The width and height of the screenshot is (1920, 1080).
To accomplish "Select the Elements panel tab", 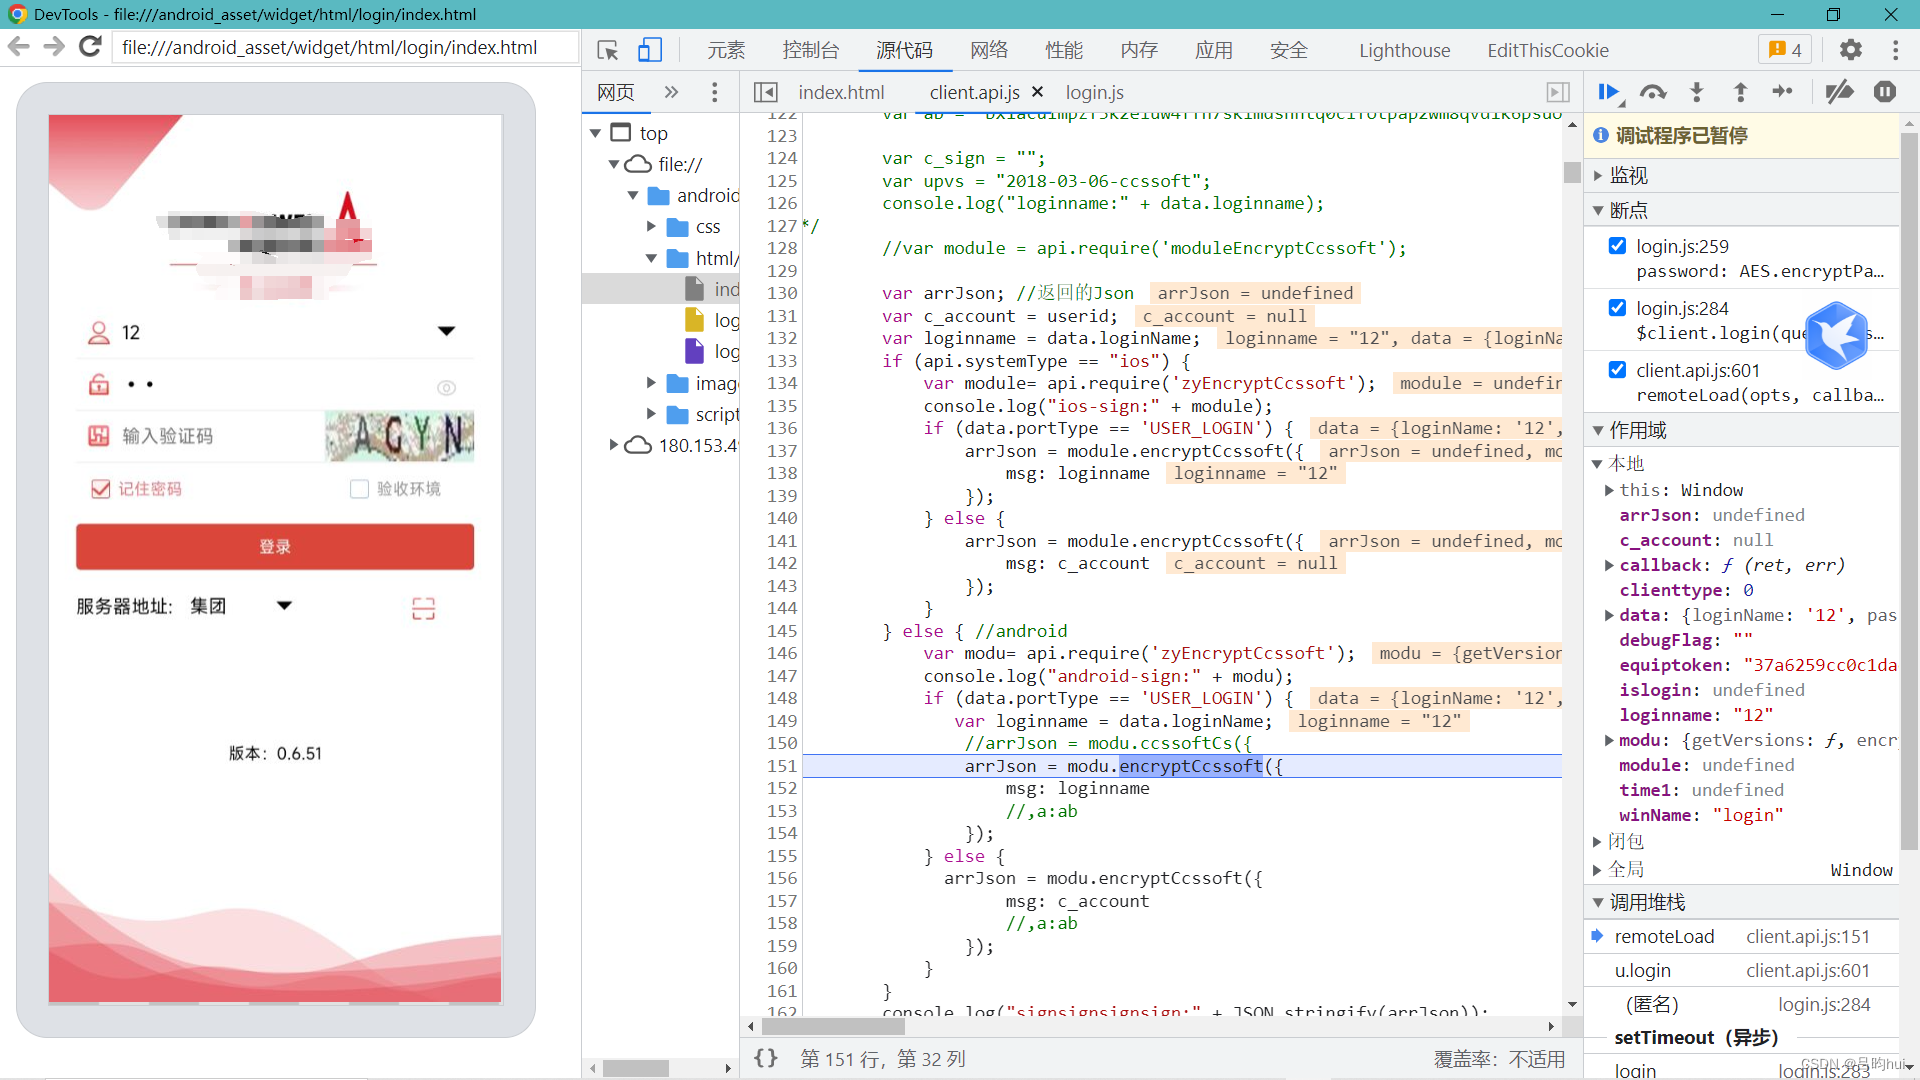I will coord(727,50).
